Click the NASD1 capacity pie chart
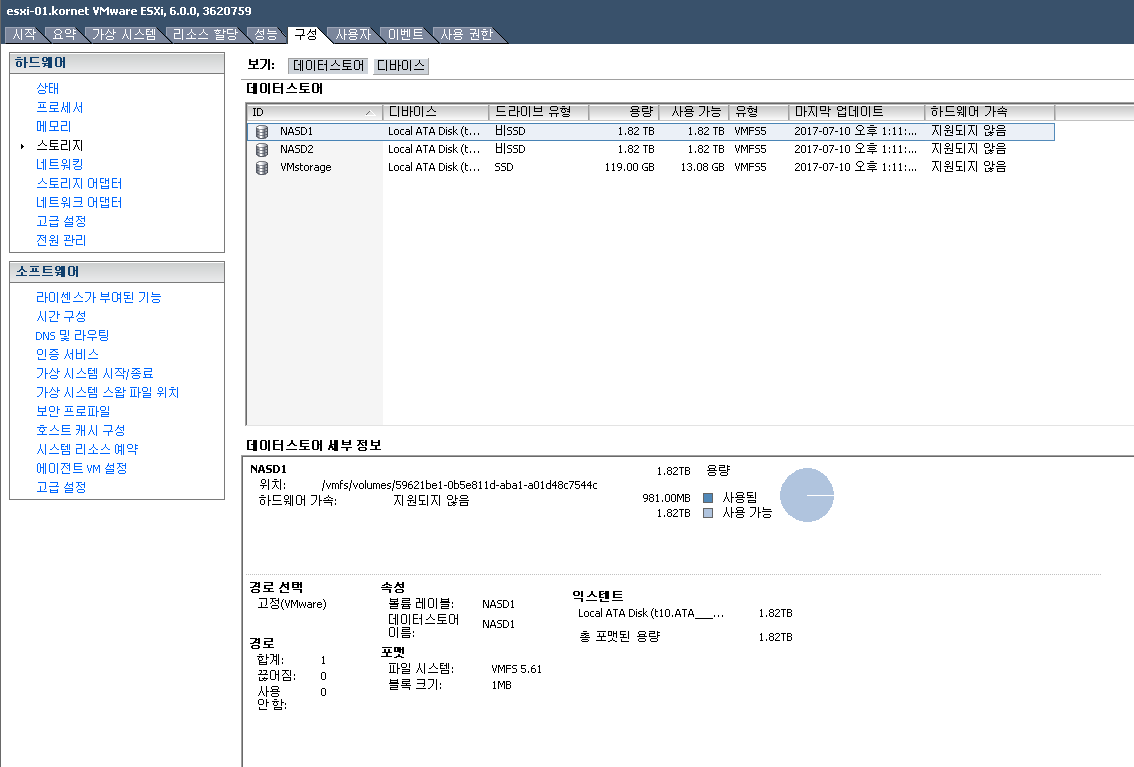1134x767 pixels. (x=807, y=495)
